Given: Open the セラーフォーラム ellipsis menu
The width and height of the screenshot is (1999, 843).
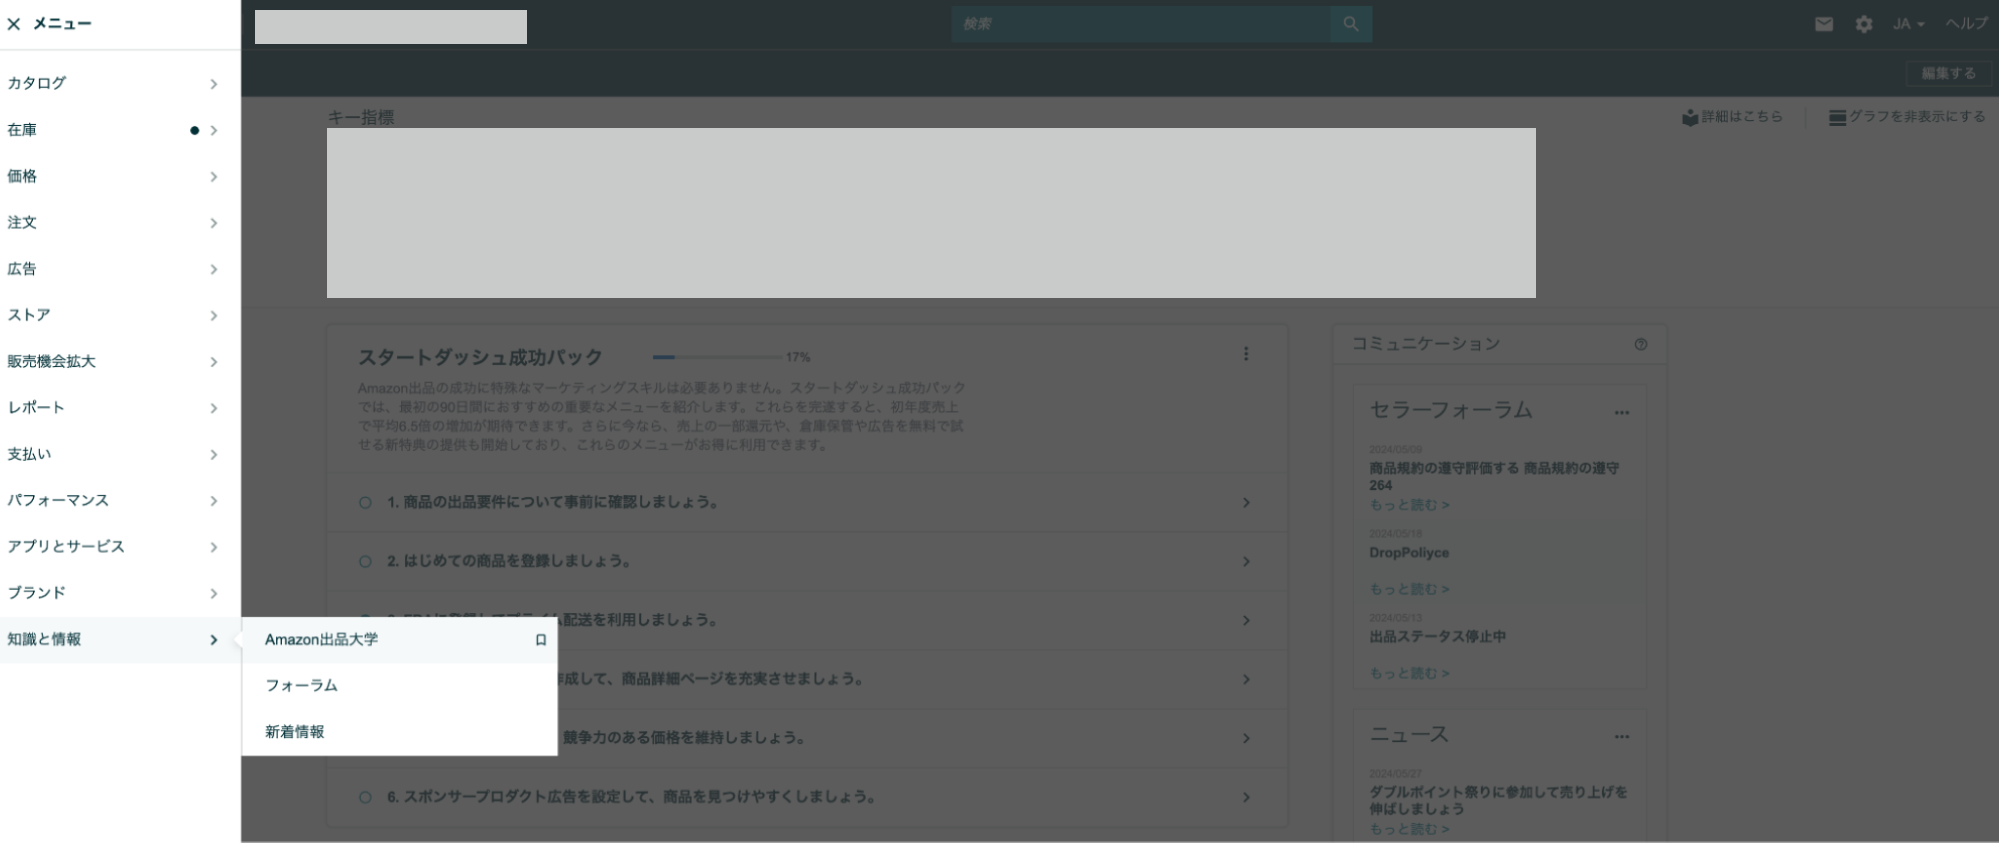Looking at the screenshot, I should (x=1622, y=413).
